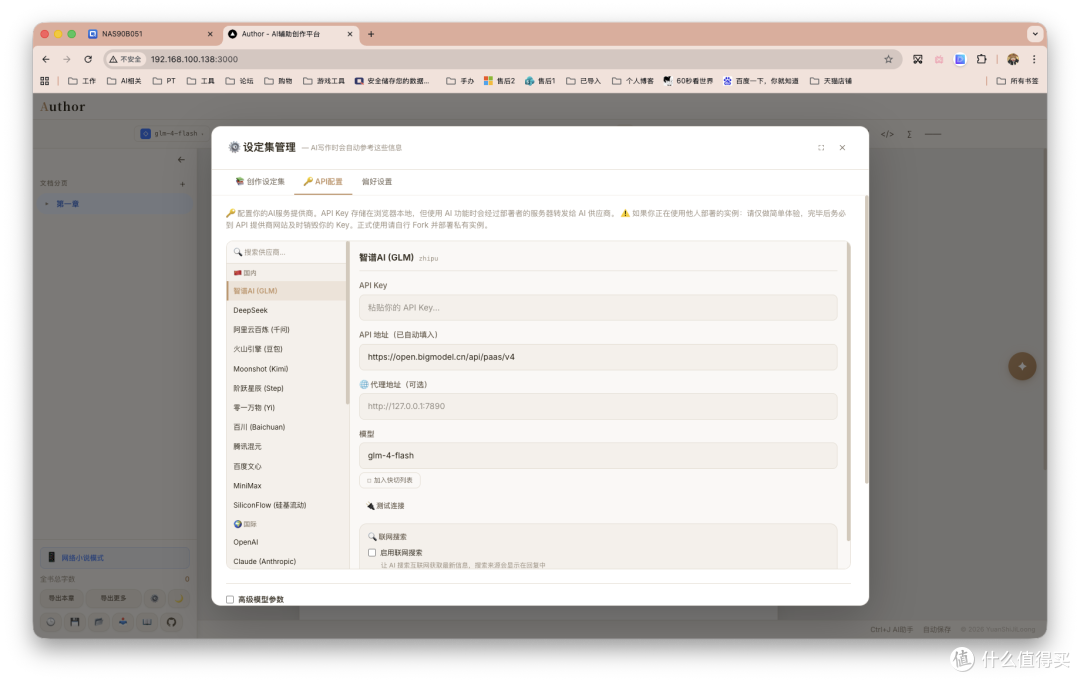Click the floppy disk save icon

(x=75, y=622)
